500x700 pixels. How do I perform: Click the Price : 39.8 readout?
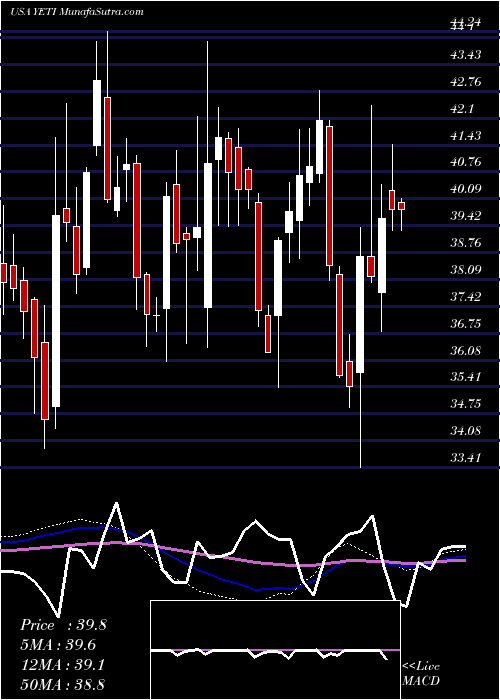(x=63, y=625)
